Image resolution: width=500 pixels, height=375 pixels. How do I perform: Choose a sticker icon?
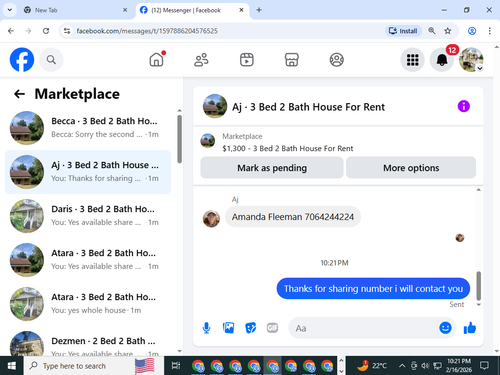[251, 328]
